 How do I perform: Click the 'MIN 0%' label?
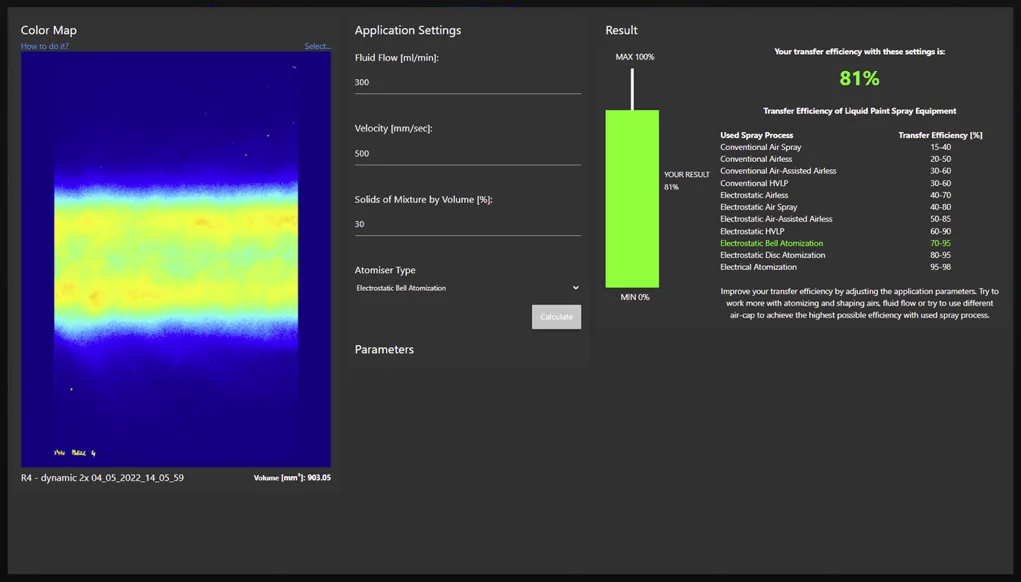(x=635, y=298)
